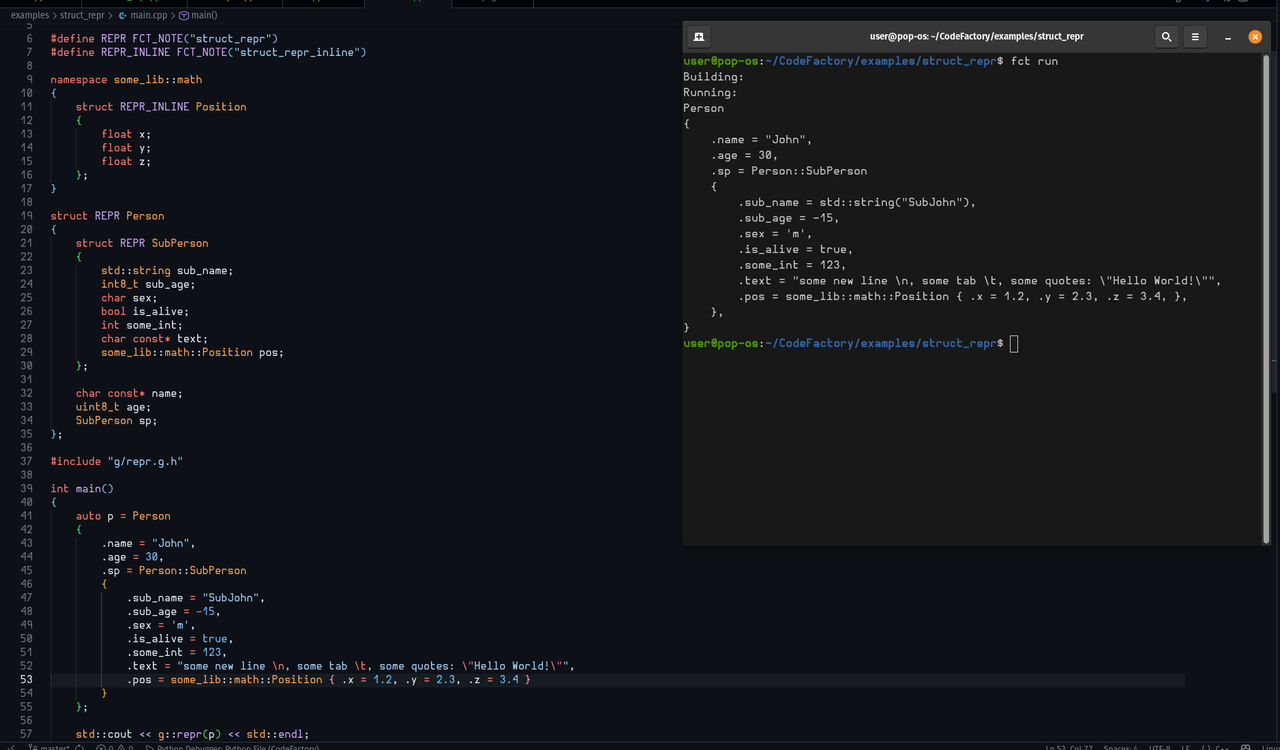Click the 'uint8_t age;' line in the editor
The width and height of the screenshot is (1280, 750).
114,407
